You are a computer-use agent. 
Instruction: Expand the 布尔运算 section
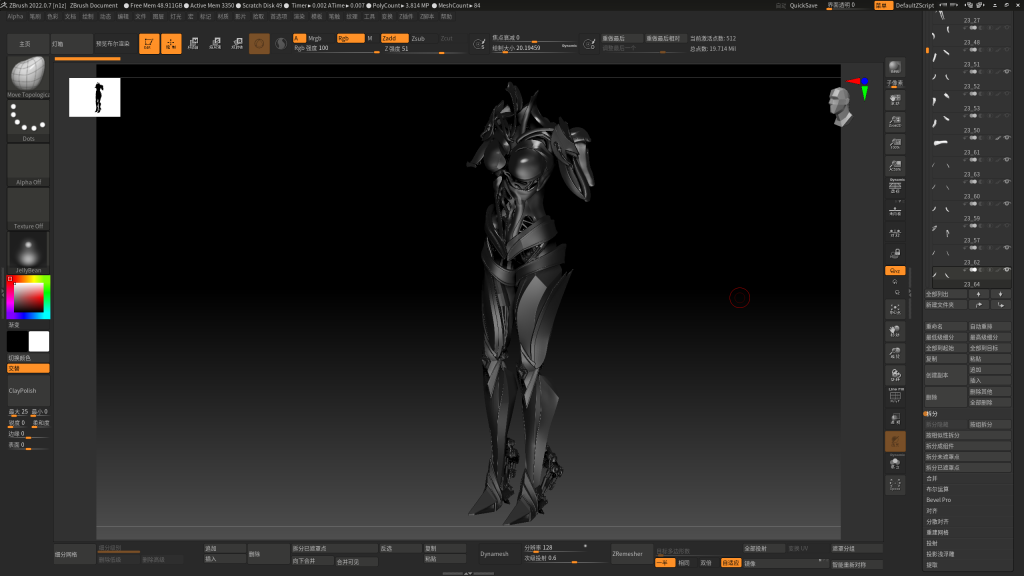coord(937,489)
